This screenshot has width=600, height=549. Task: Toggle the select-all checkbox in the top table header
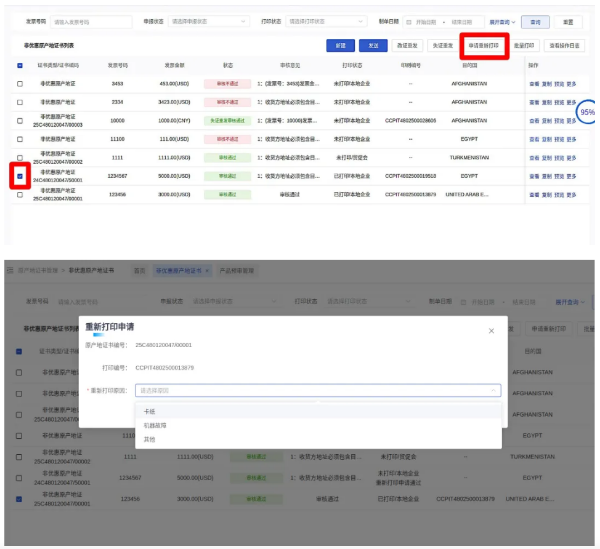[20, 65]
